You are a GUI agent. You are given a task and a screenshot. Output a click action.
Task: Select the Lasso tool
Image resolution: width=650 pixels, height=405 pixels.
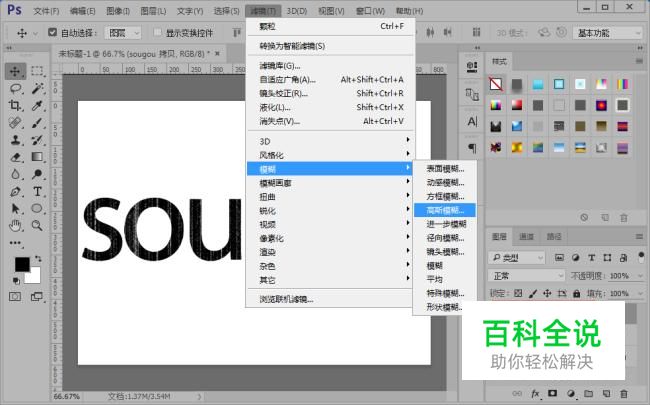(15, 88)
